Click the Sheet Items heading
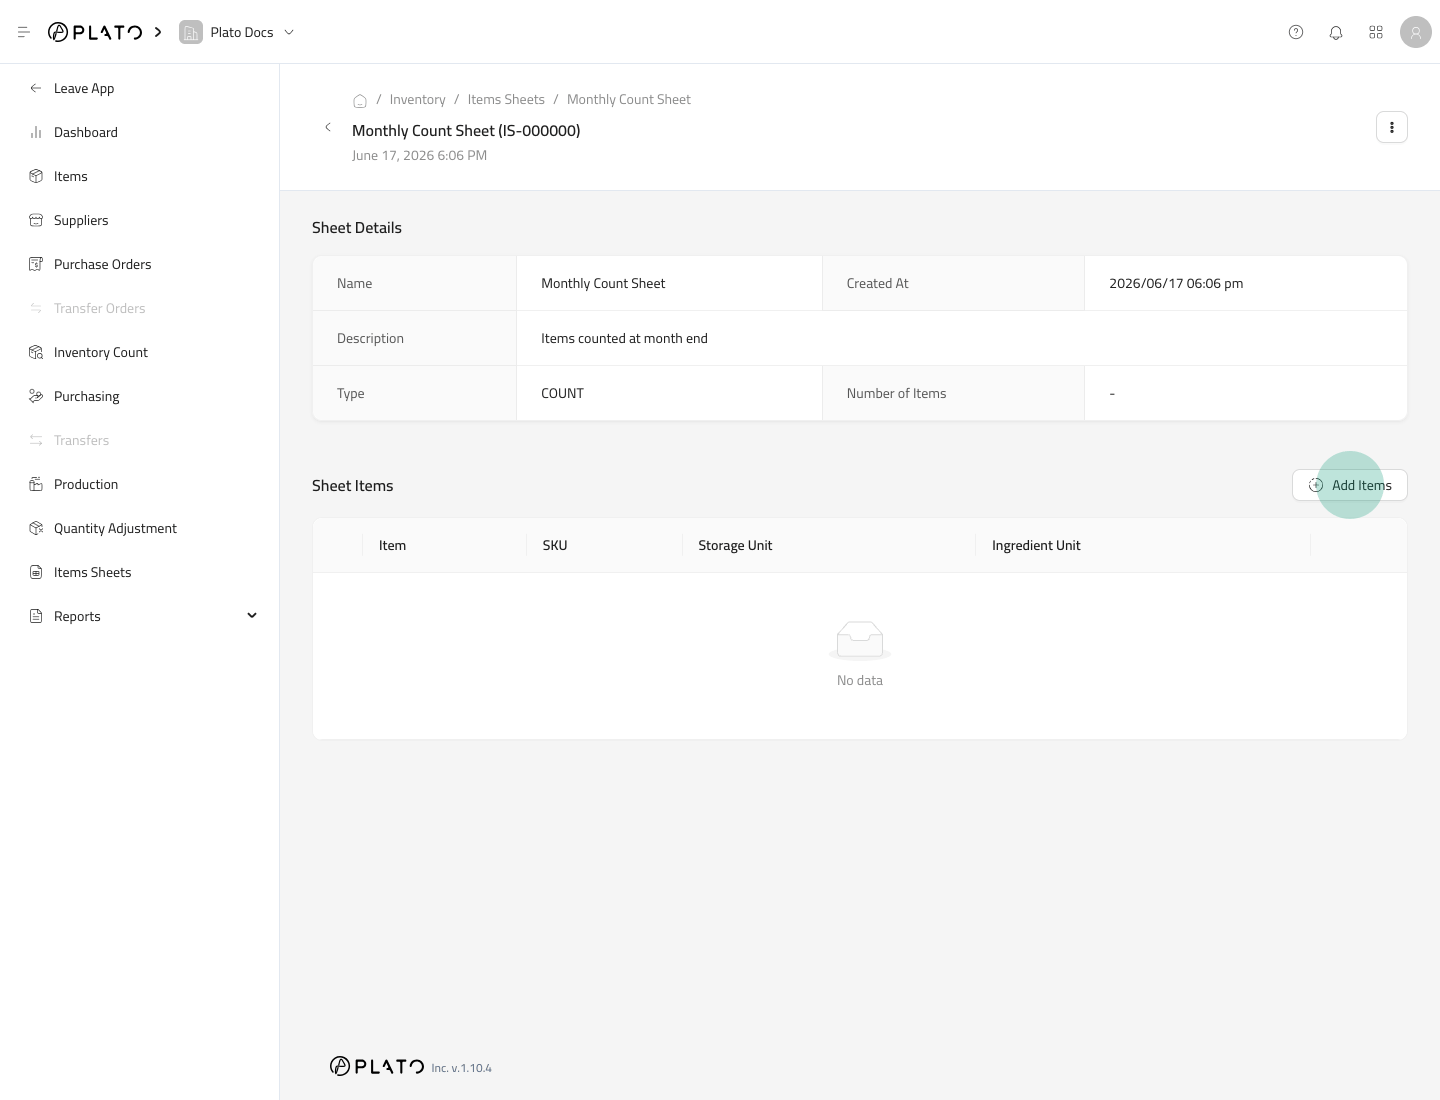 coord(352,485)
